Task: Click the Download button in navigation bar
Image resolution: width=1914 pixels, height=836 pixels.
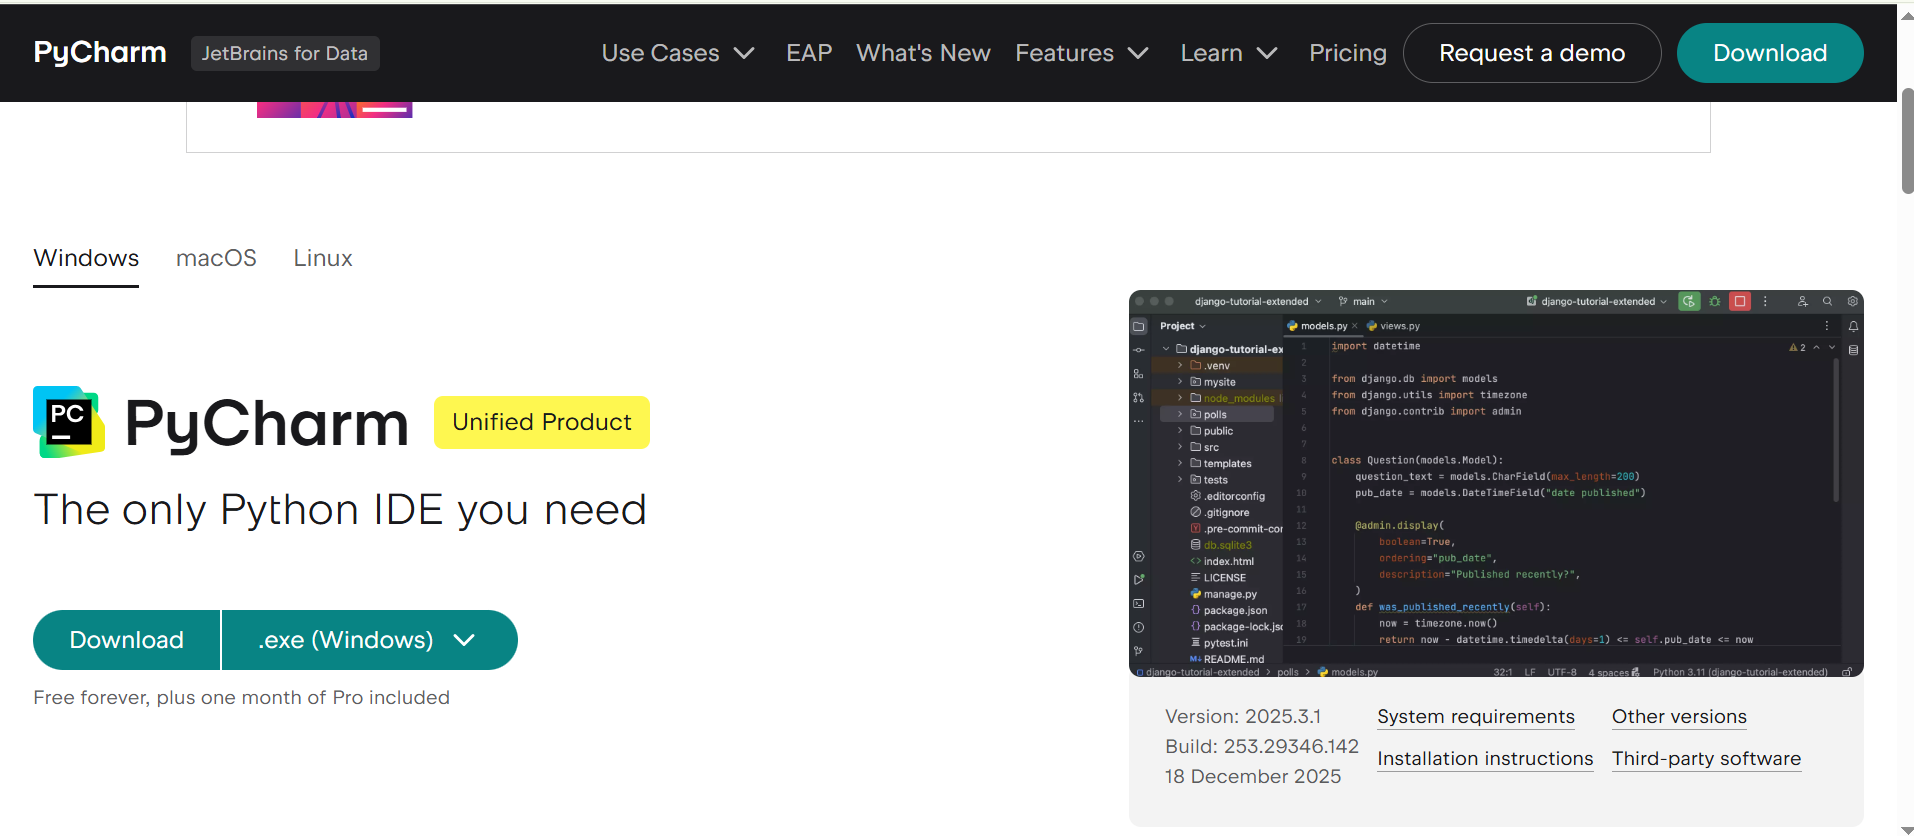Action: [1770, 53]
